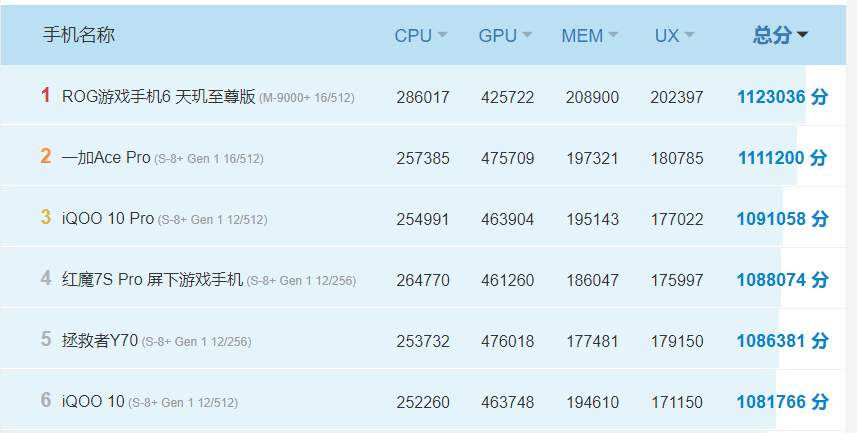Click the 手机名称 column header
Viewport: 857px width, 433px height.
79,35
